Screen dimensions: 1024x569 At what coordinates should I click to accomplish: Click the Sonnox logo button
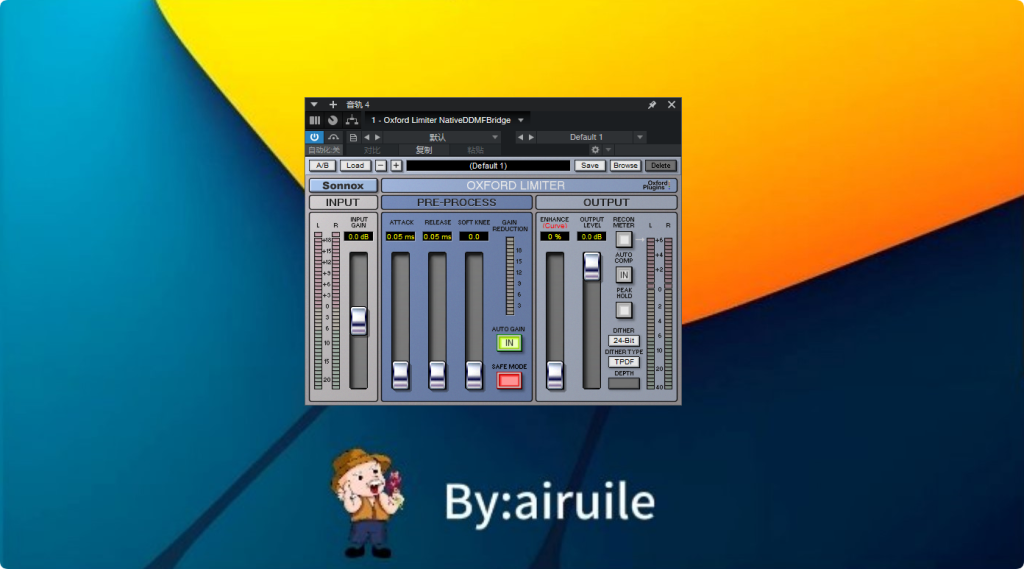[x=343, y=186]
